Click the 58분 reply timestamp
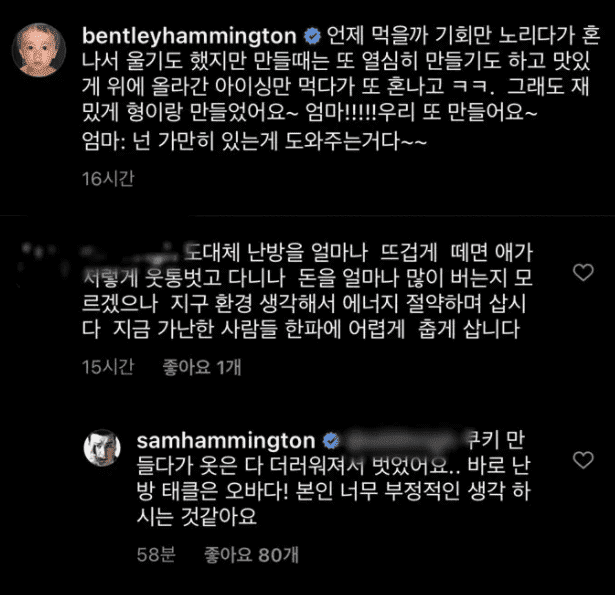The height and width of the screenshot is (595, 615). [156, 555]
